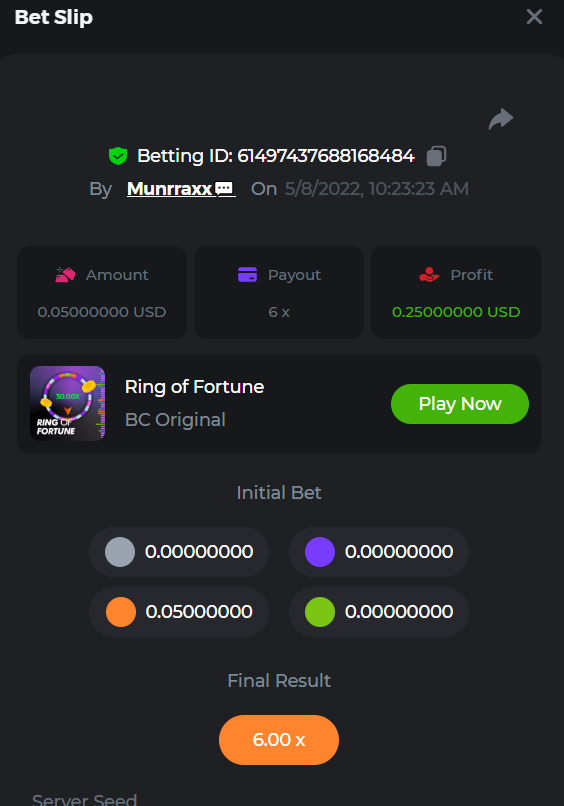Click the 6.00 x final result badge
This screenshot has height=806, width=564.
point(279,740)
